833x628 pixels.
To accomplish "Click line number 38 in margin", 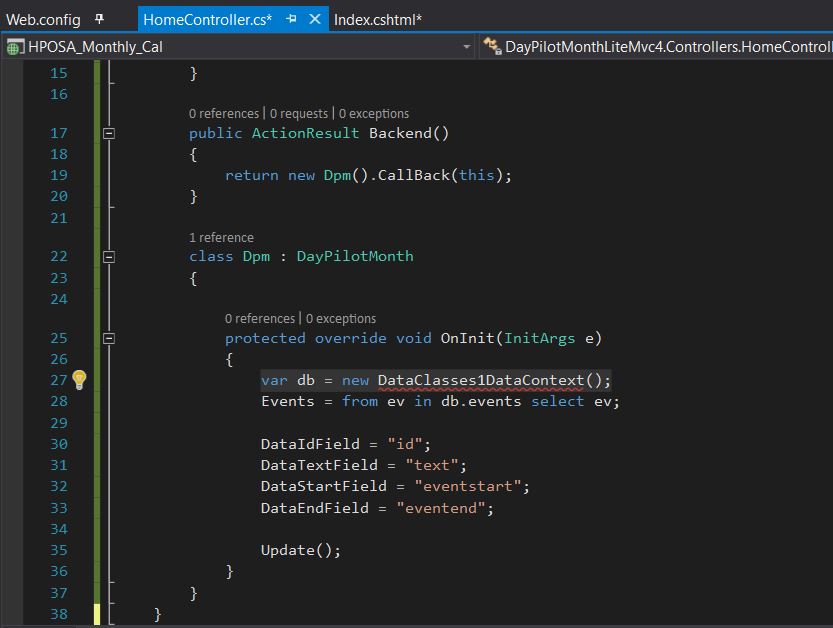I will click(59, 614).
